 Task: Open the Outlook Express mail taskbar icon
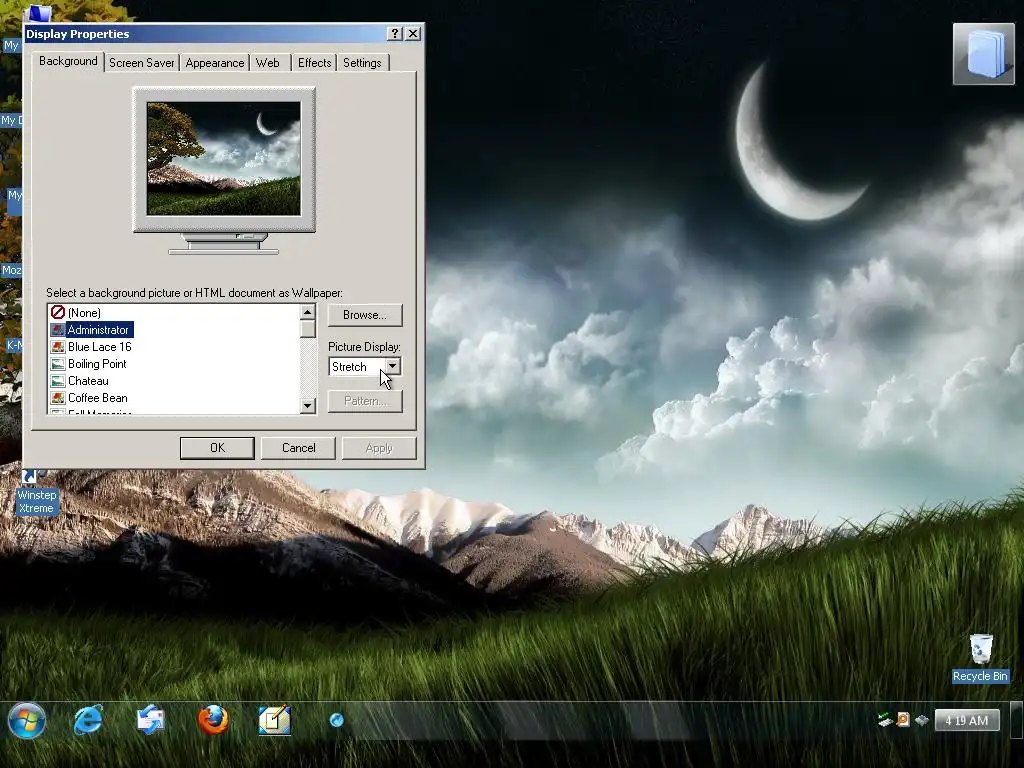click(150, 720)
